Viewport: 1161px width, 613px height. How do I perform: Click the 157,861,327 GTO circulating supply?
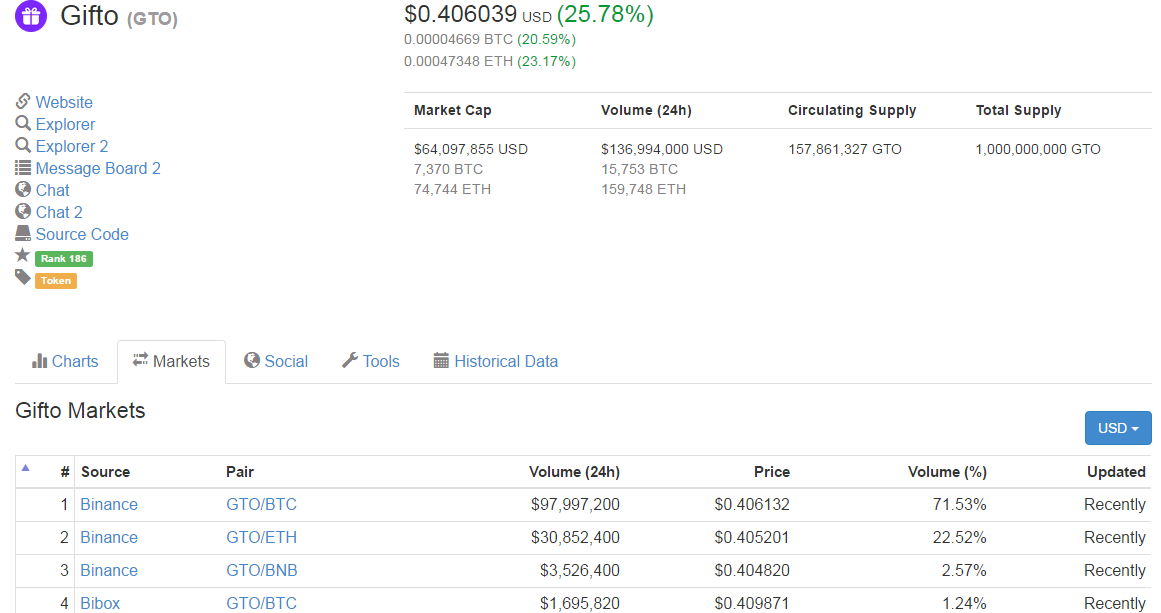click(x=845, y=149)
